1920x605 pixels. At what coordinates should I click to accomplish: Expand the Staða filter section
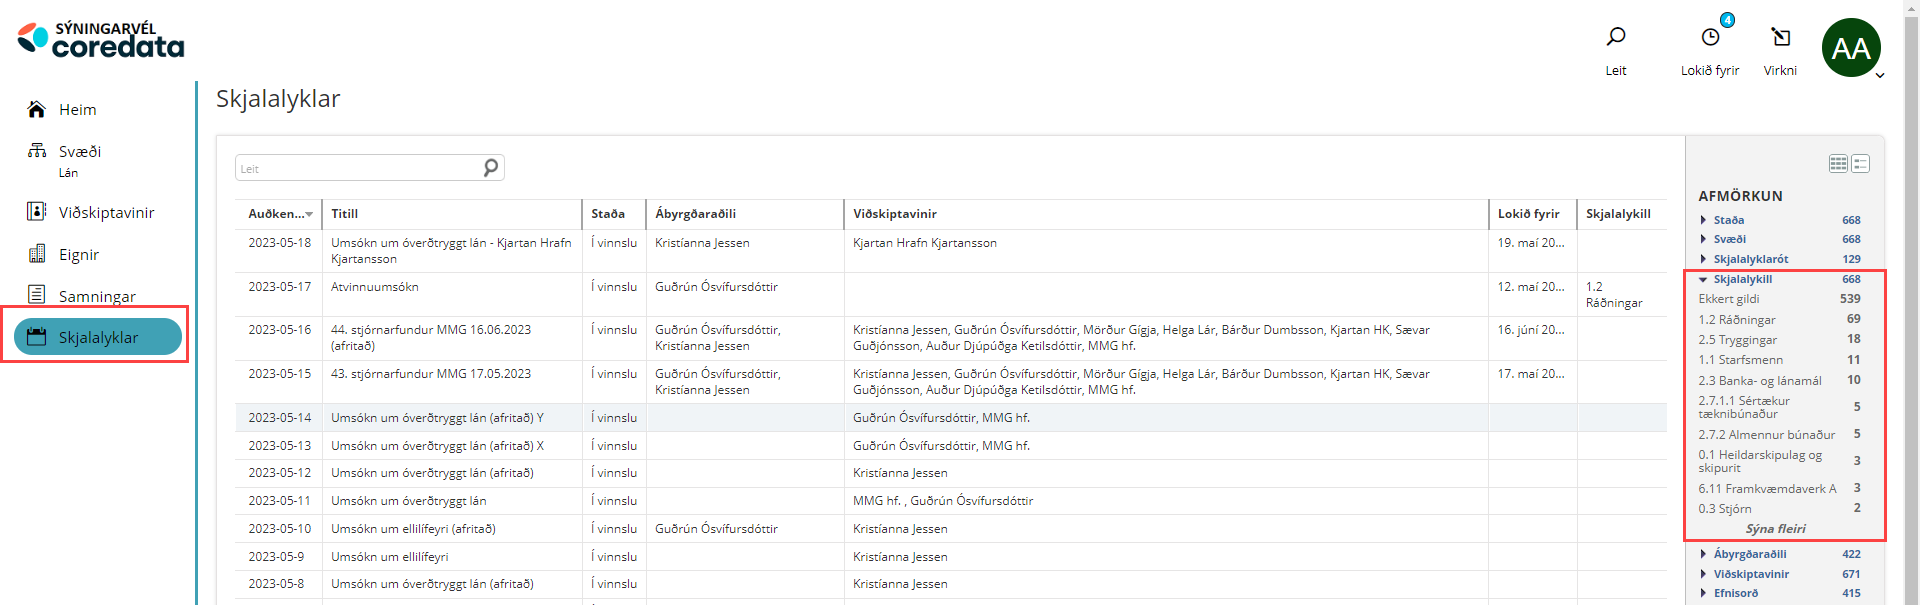tap(1728, 220)
